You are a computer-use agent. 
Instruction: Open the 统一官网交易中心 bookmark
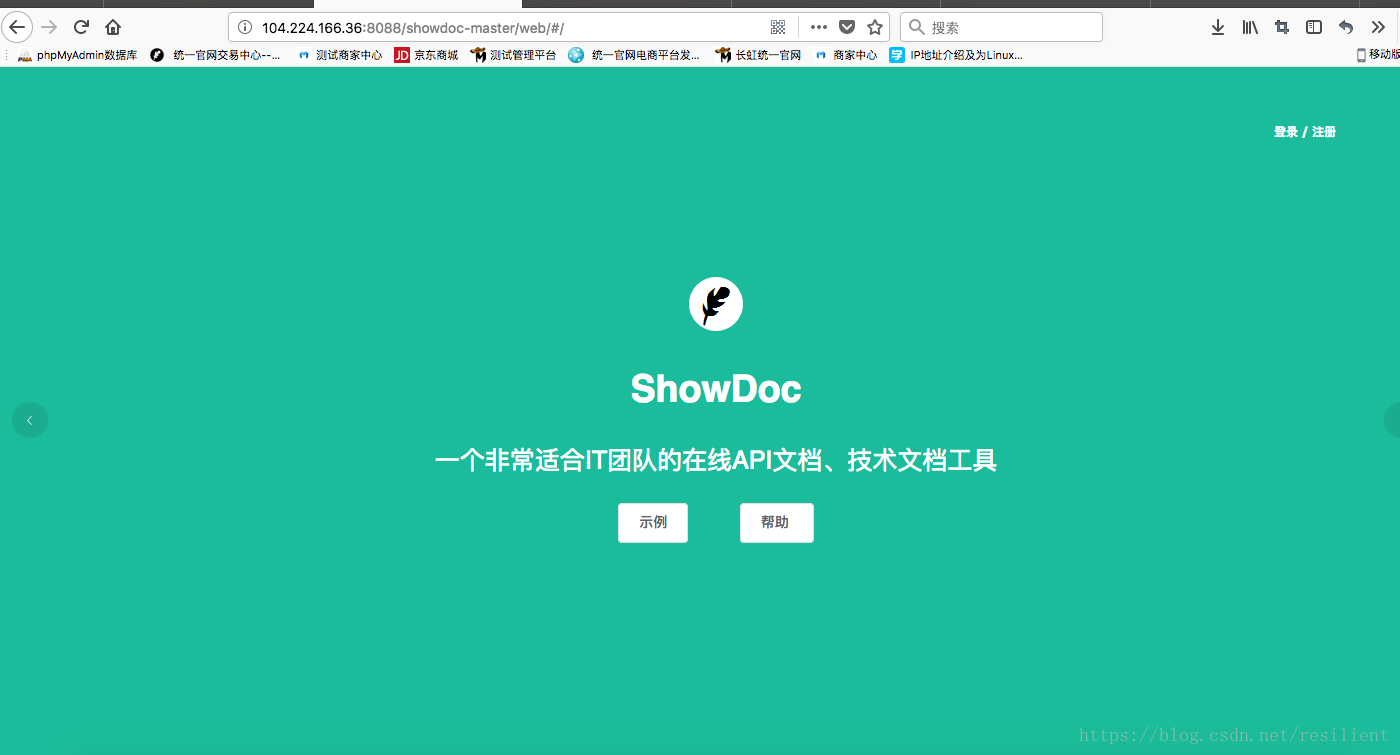[x=216, y=55]
